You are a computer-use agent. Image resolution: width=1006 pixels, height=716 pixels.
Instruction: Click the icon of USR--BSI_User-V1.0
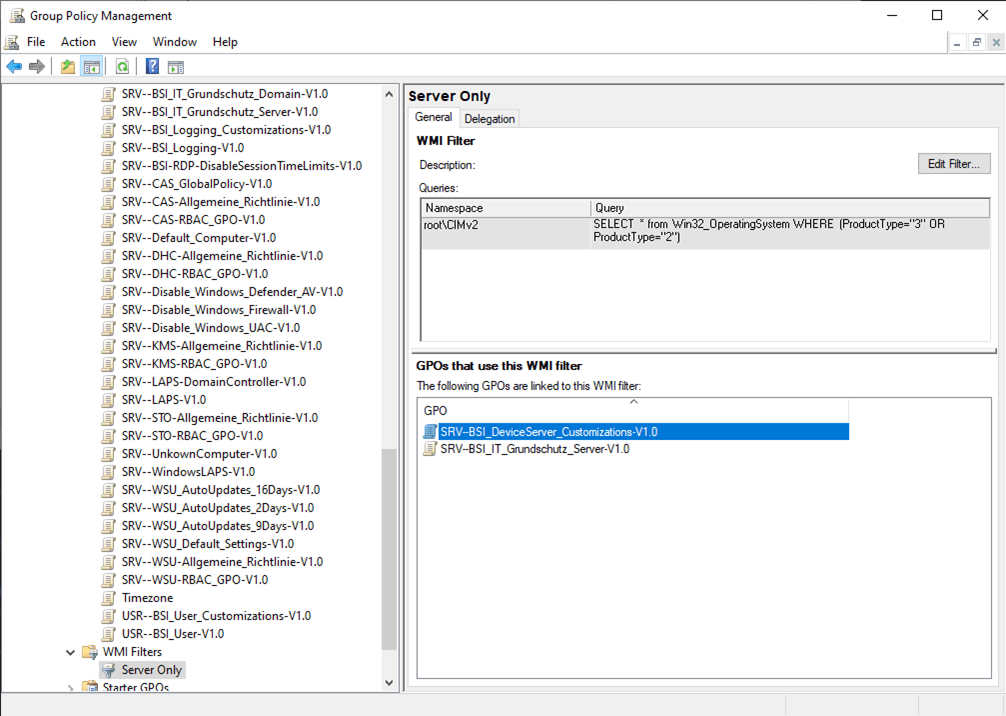click(x=109, y=634)
